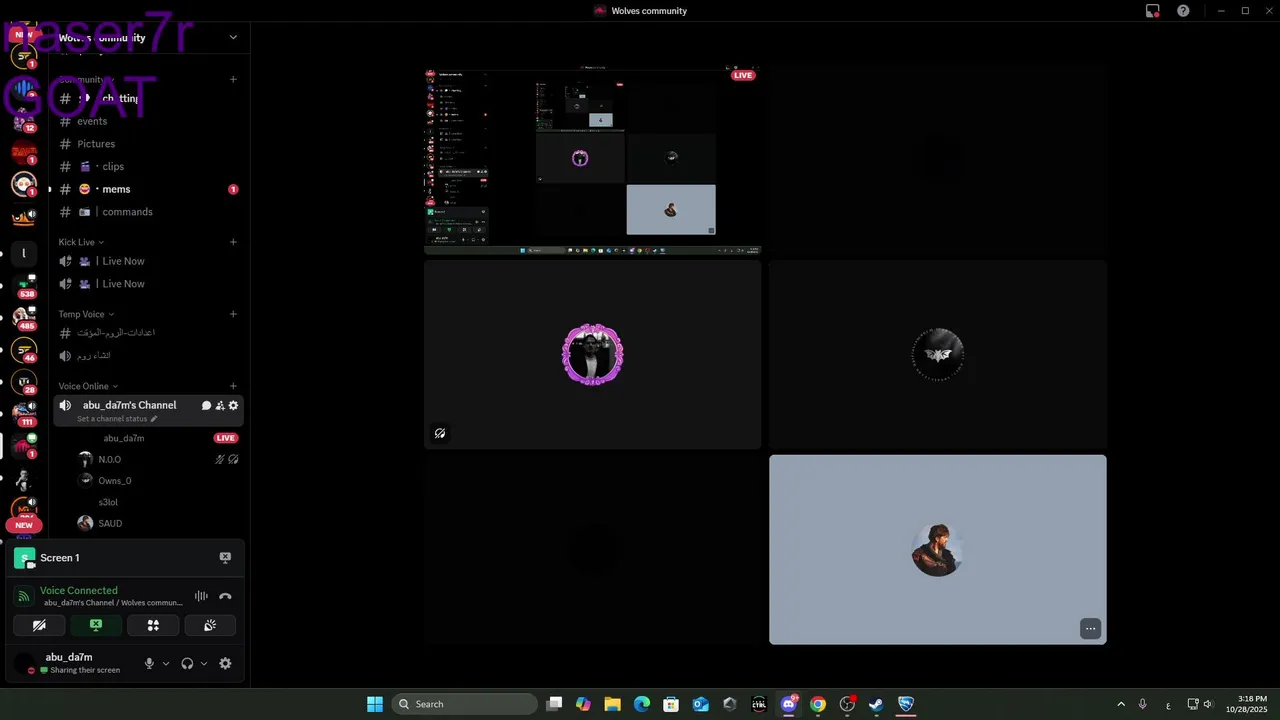This screenshot has height=720, width=1280.
Task: Open noise suppression waveform icon
Action: [201, 596]
